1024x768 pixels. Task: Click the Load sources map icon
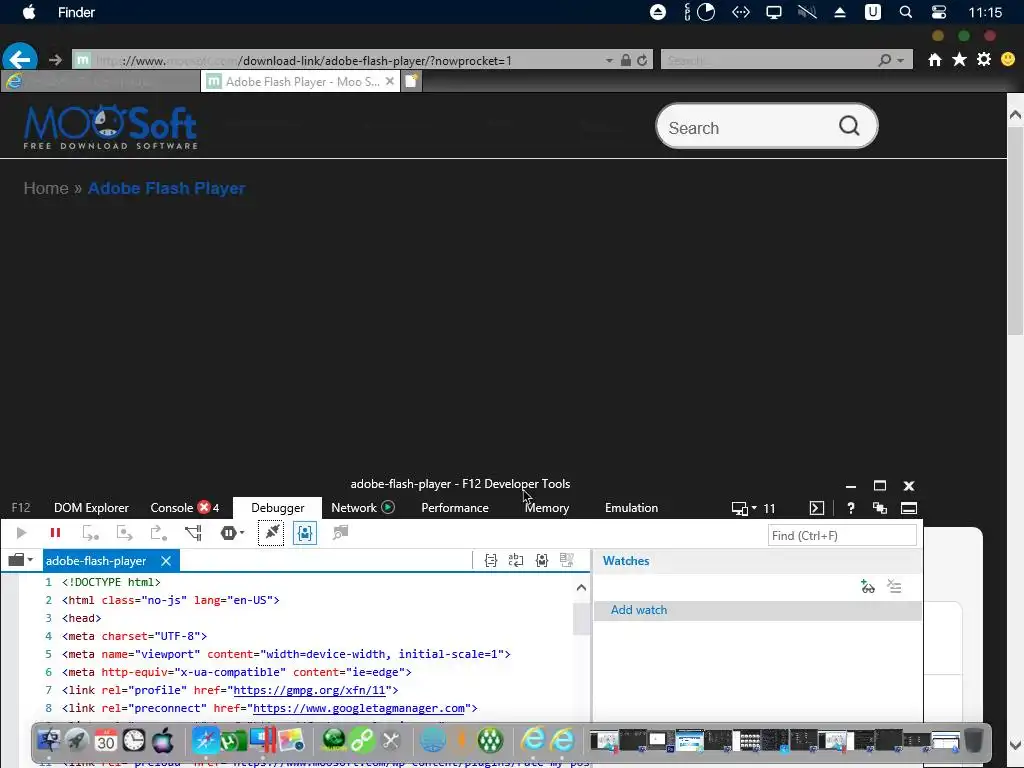coord(567,560)
